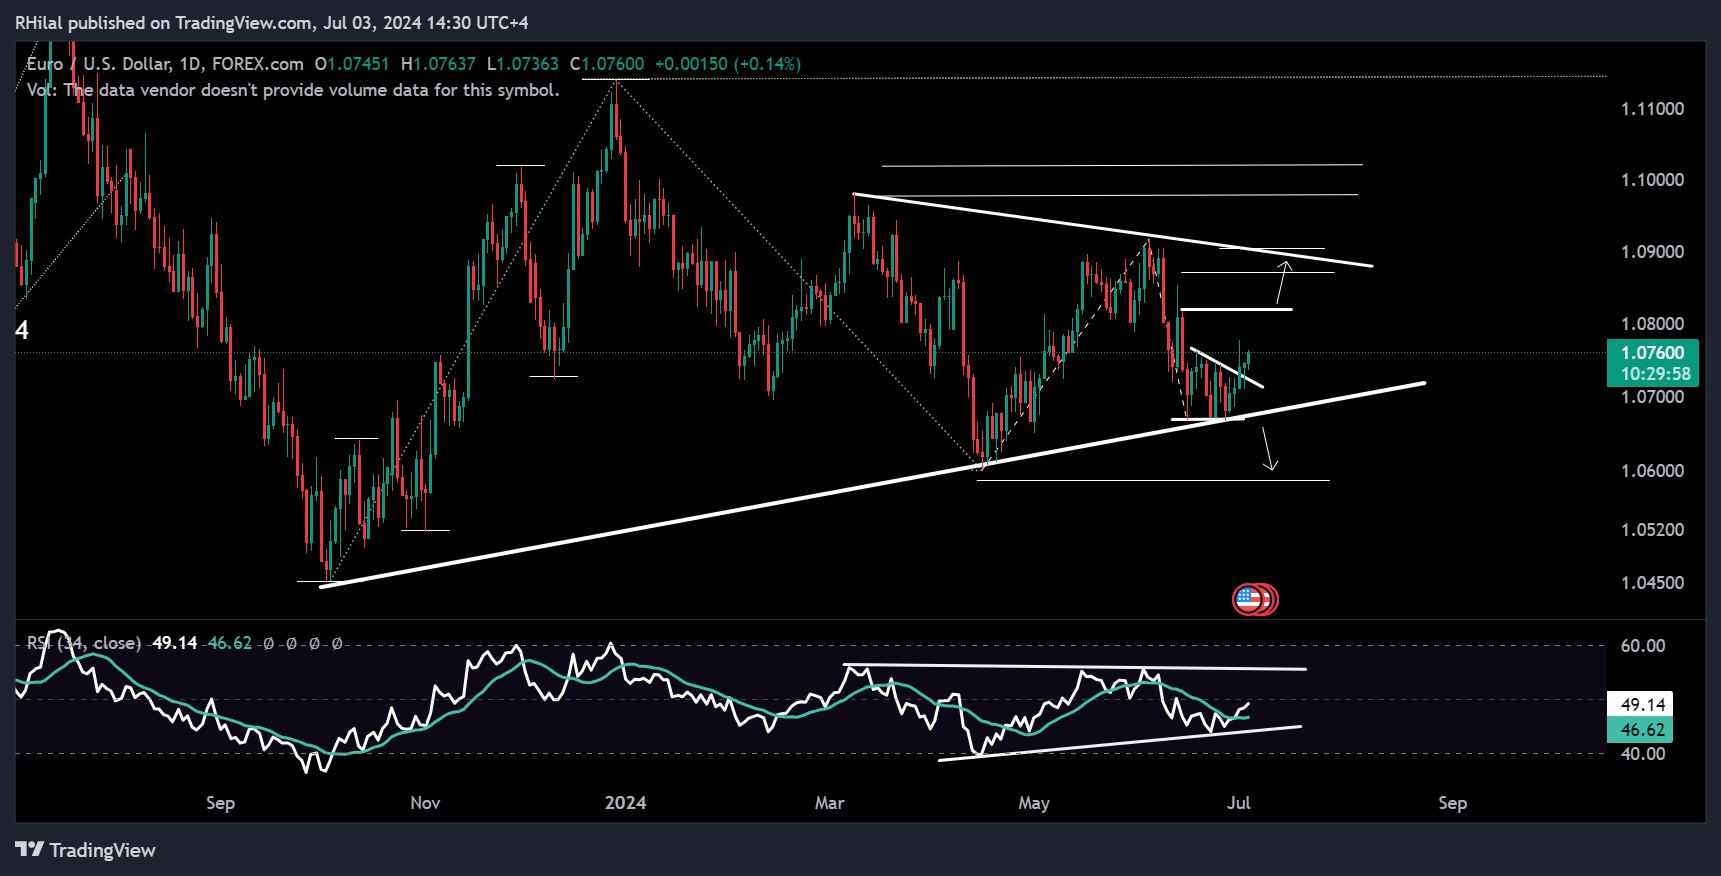
Task: Click the open price value O1.07451
Action: point(352,64)
